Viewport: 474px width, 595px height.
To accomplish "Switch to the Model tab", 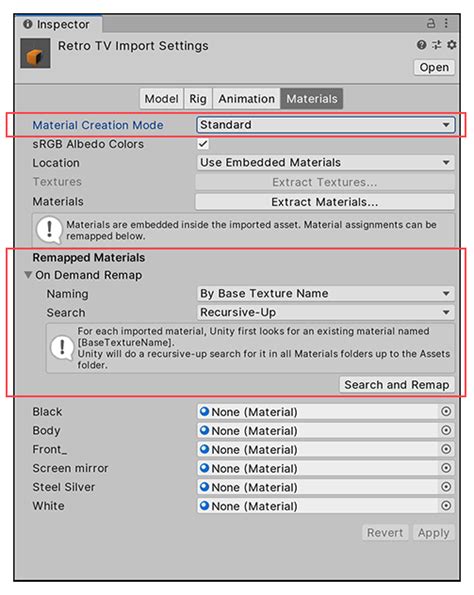I will click(161, 99).
